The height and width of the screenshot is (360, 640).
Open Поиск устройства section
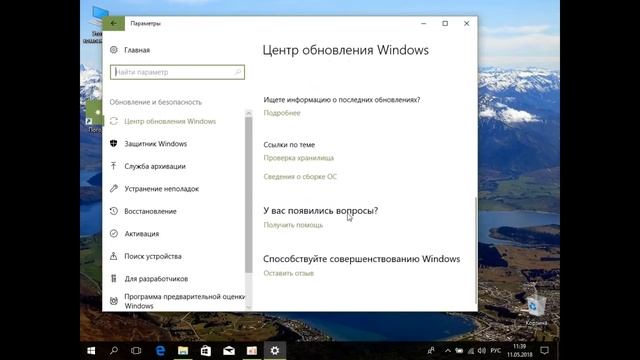click(x=153, y=256)
